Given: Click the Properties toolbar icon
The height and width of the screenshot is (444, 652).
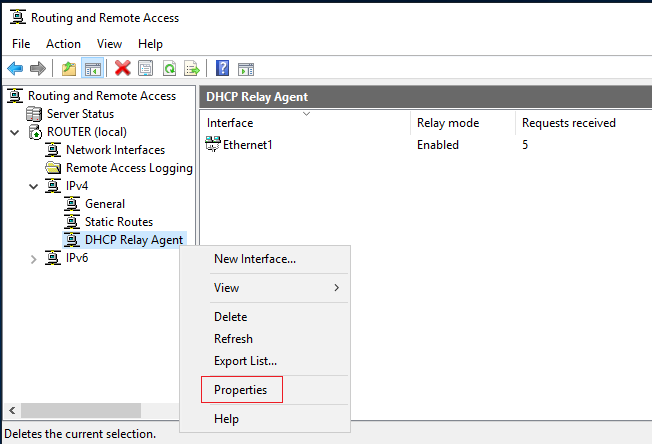Looking at the screenshot, I should [x=146, y=68].
